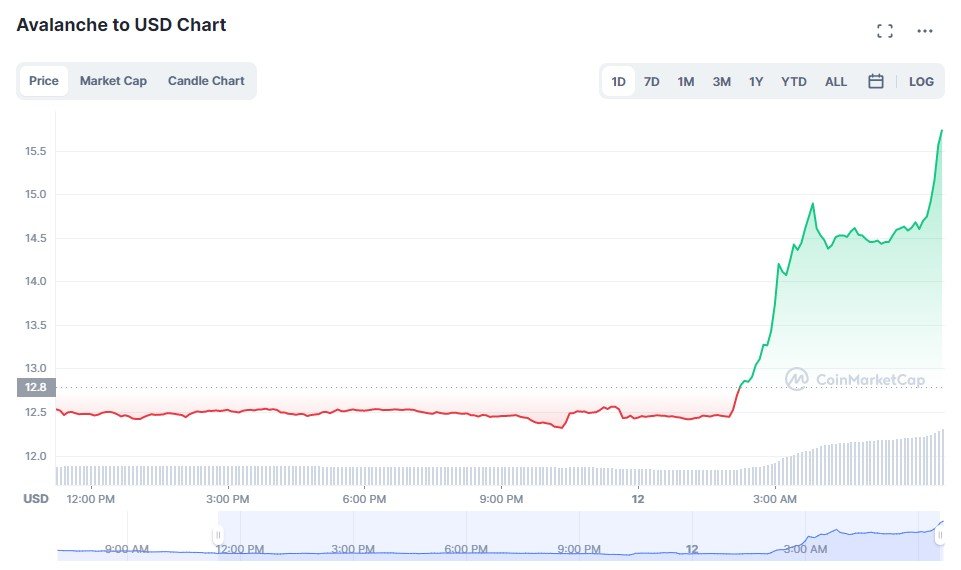Image resolution: width=961 pixels, height=570 pixels.
Task: Click the 12:00 PM x-axis label on main chart
Action: (91, 499)
